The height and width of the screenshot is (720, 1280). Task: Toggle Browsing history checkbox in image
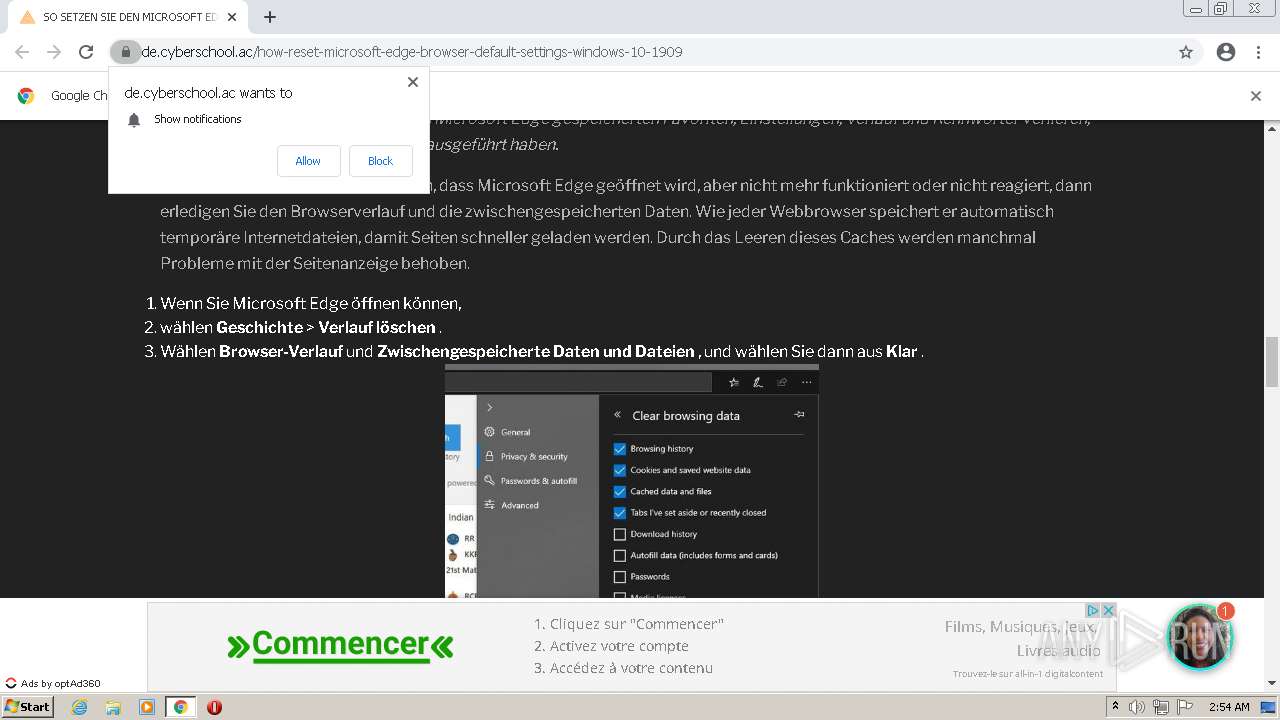[x=620, y=449]
